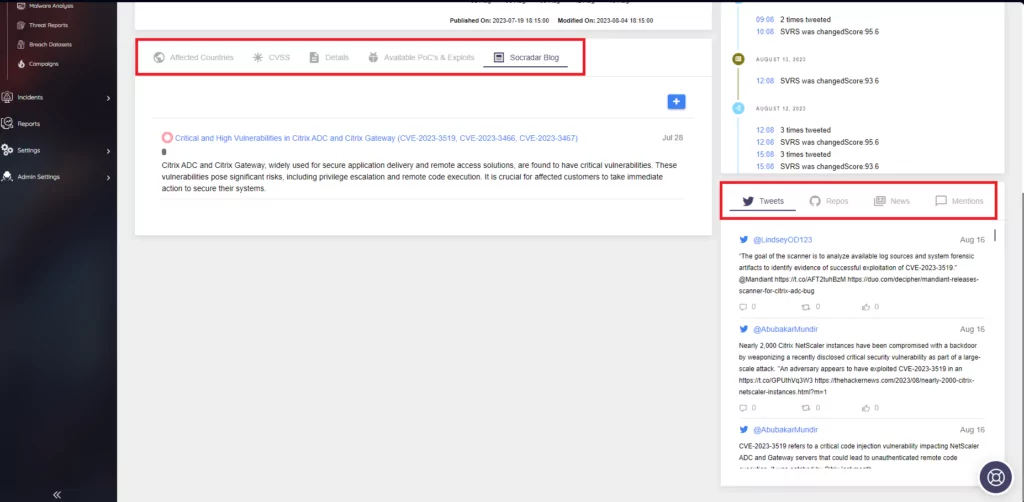Open Threat Reports in the sidebar
The height and width of the screenshot is (502, 1024).
(48, 25)
